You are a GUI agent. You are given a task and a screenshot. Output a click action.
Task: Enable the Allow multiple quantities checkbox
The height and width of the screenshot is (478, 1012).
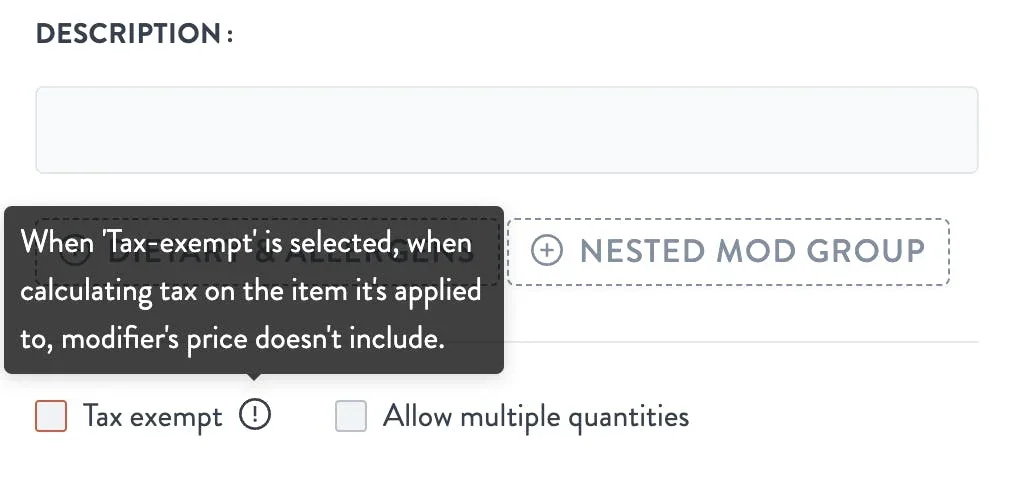[x=351, y=415]
